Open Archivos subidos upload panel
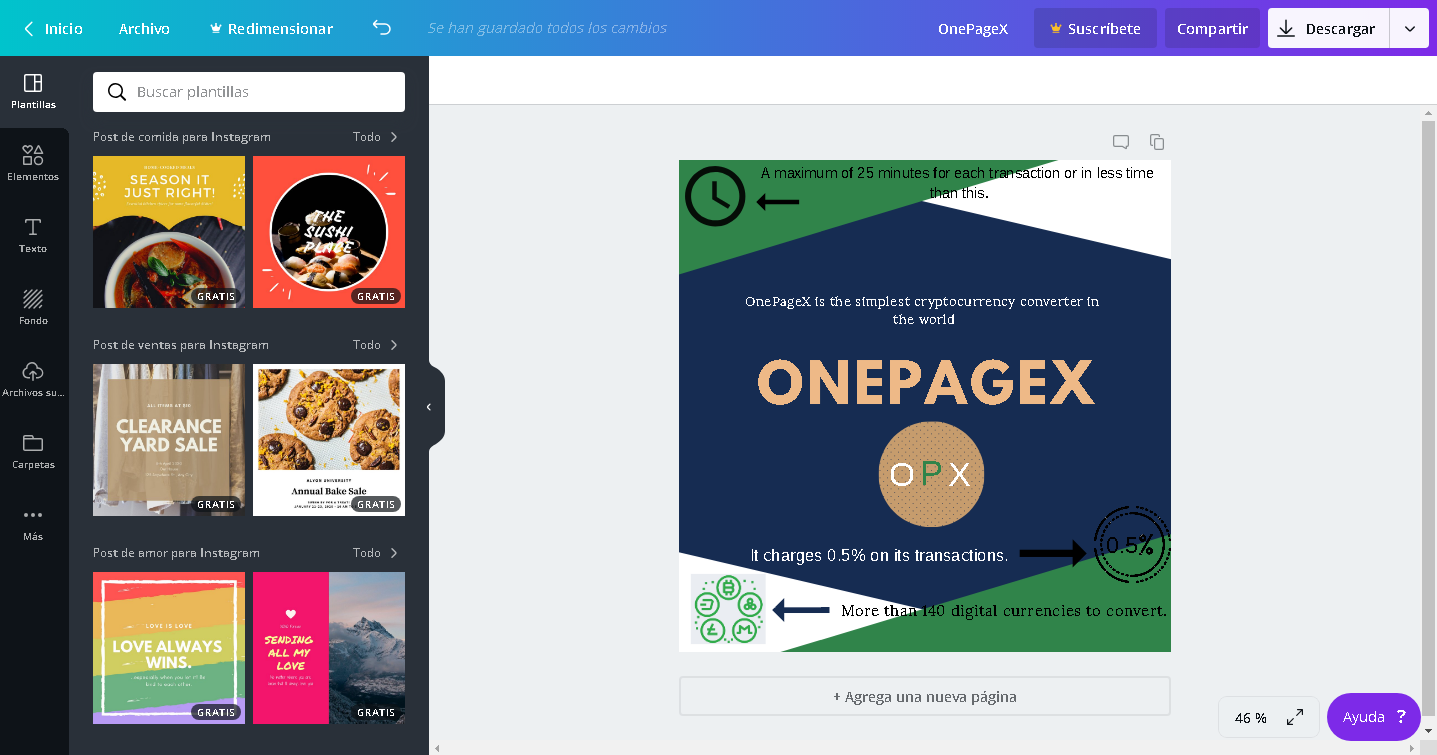Viewport: 1437px width, 755px height. point(33,380)
